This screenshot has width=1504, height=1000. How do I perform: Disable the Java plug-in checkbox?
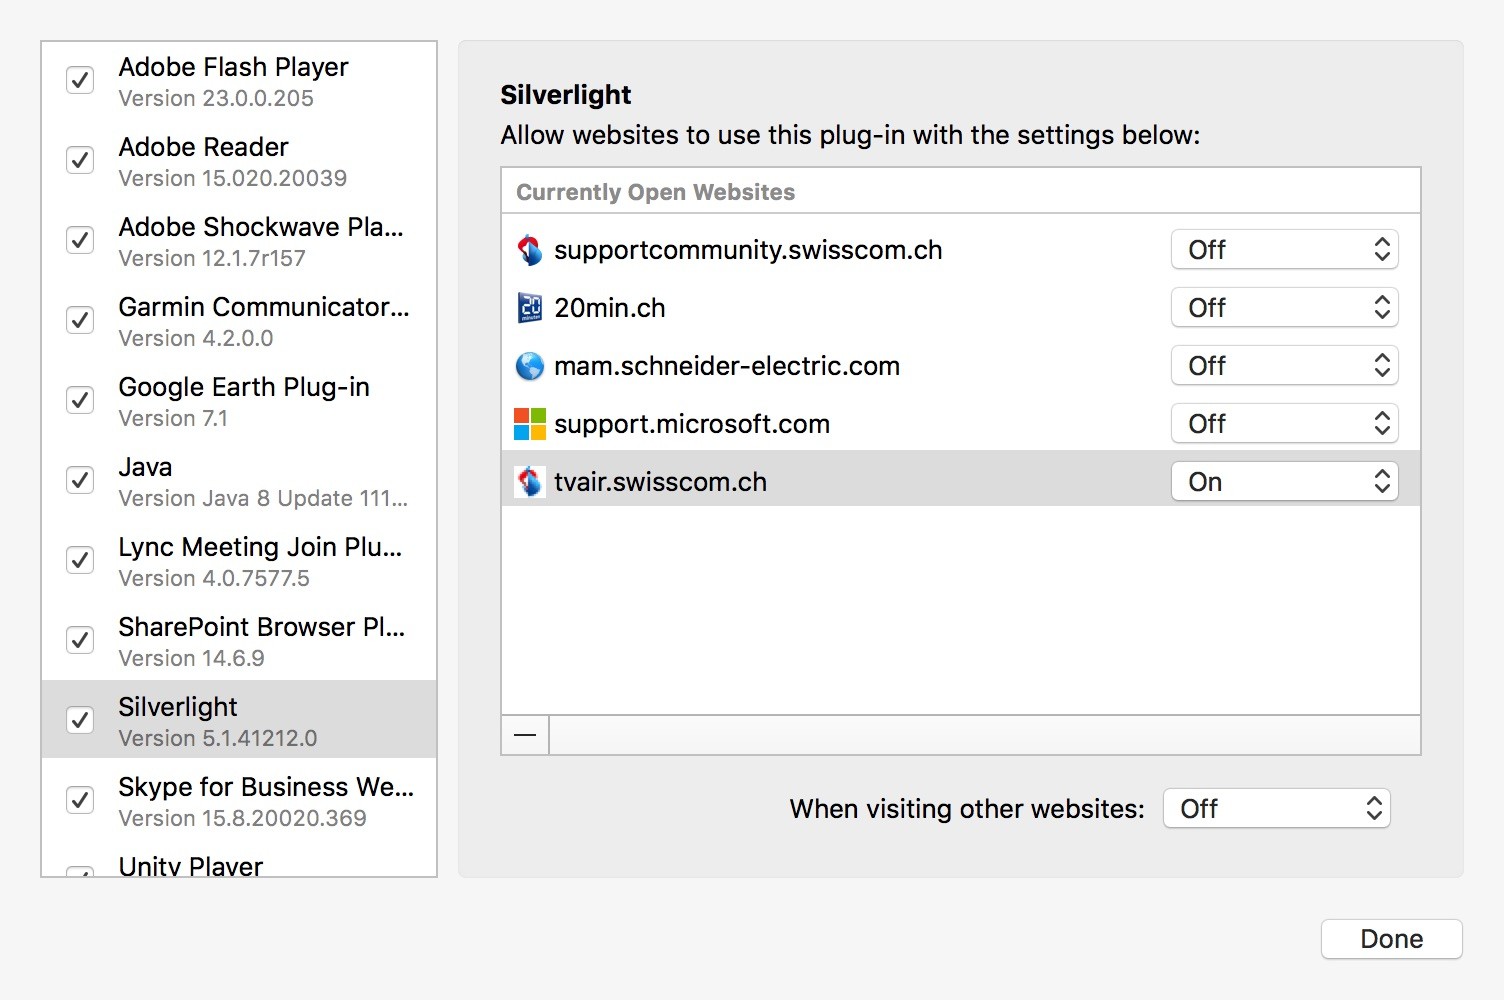(80, 480)
